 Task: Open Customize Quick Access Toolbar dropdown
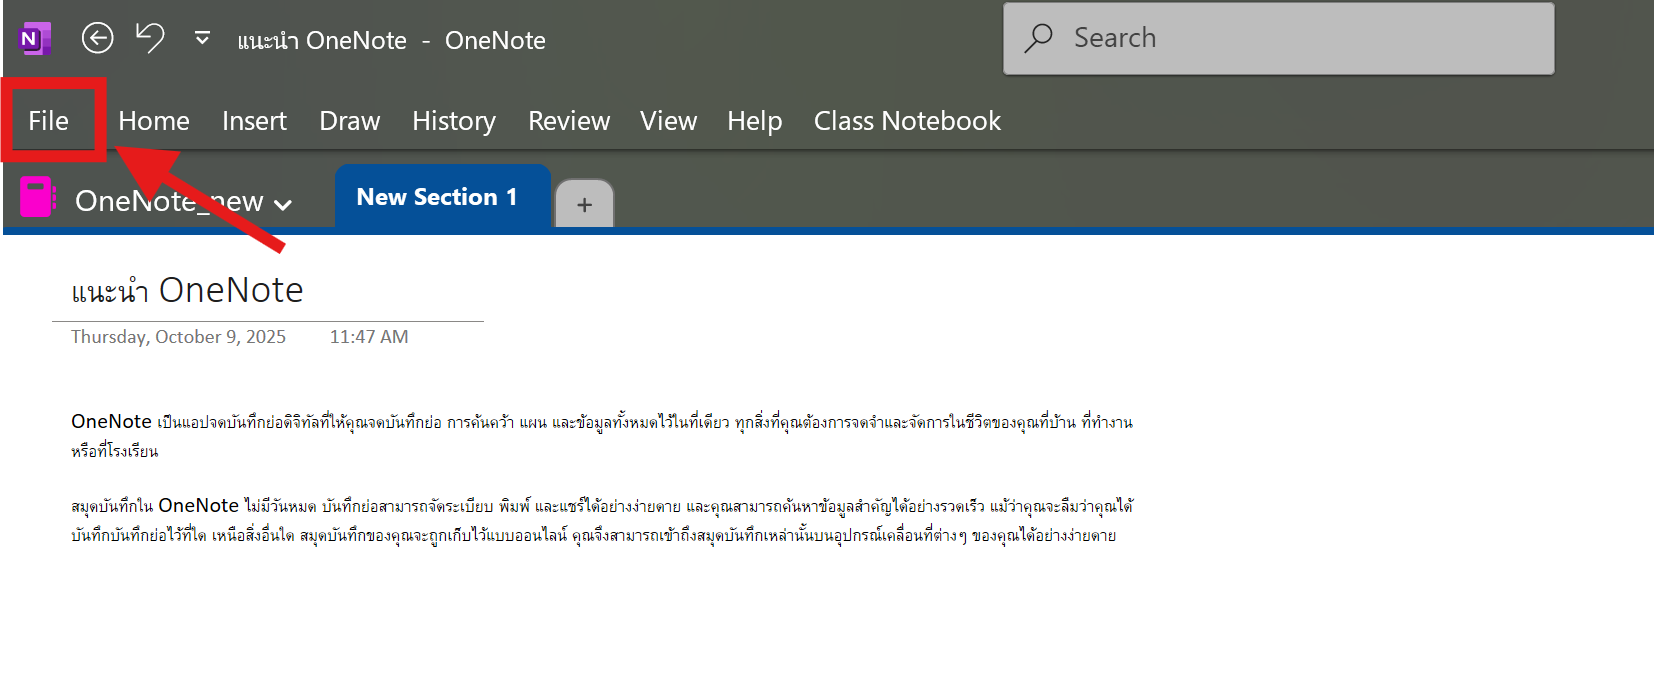[x=202, y=39]
